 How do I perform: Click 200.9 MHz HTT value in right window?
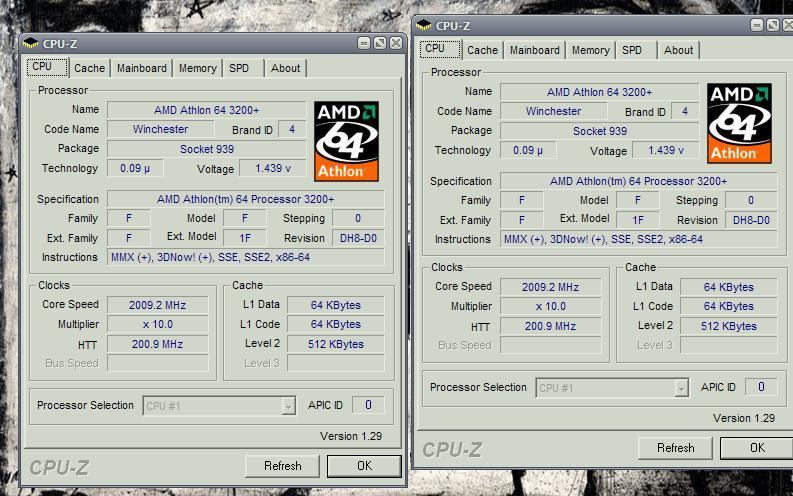[x=550, y=326]
